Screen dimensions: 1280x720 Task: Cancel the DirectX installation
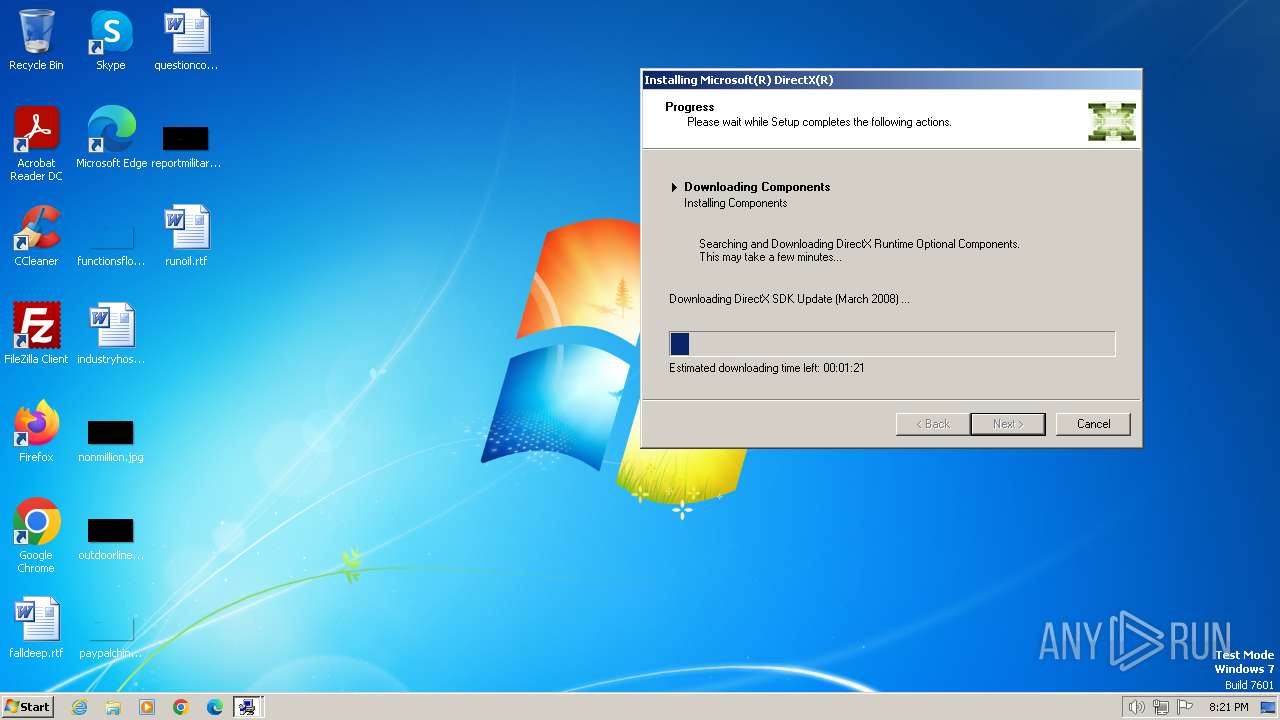[x=1093, y=424]
